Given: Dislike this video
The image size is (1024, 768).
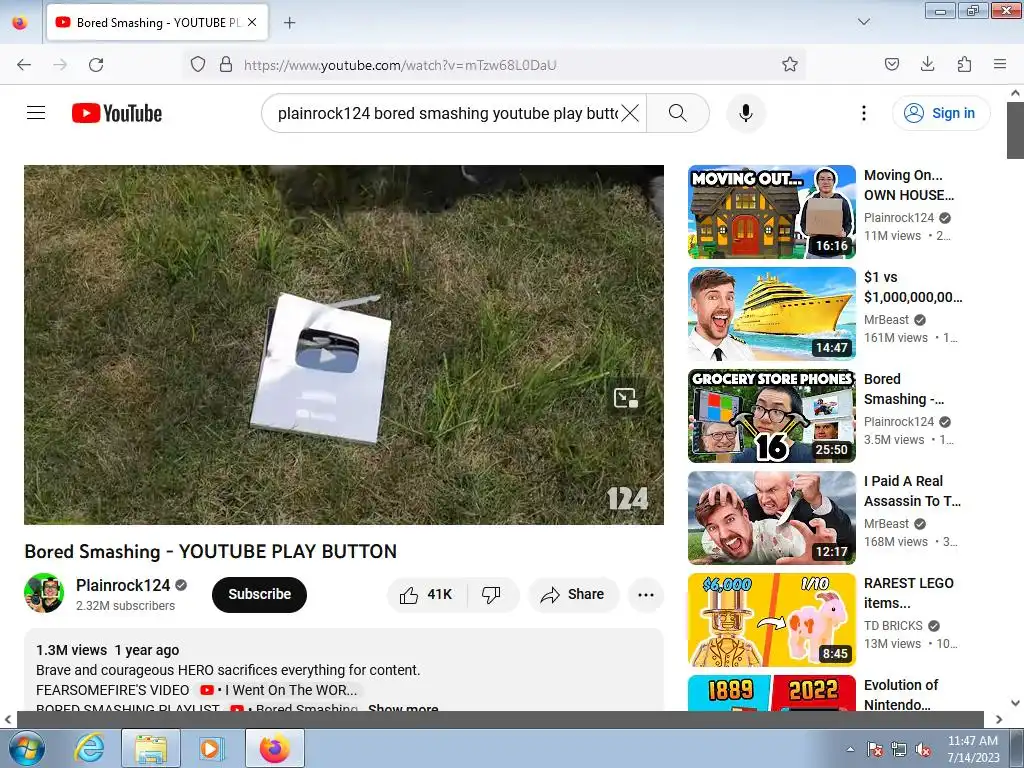Looking at the screenshot, I should point(491,594).
